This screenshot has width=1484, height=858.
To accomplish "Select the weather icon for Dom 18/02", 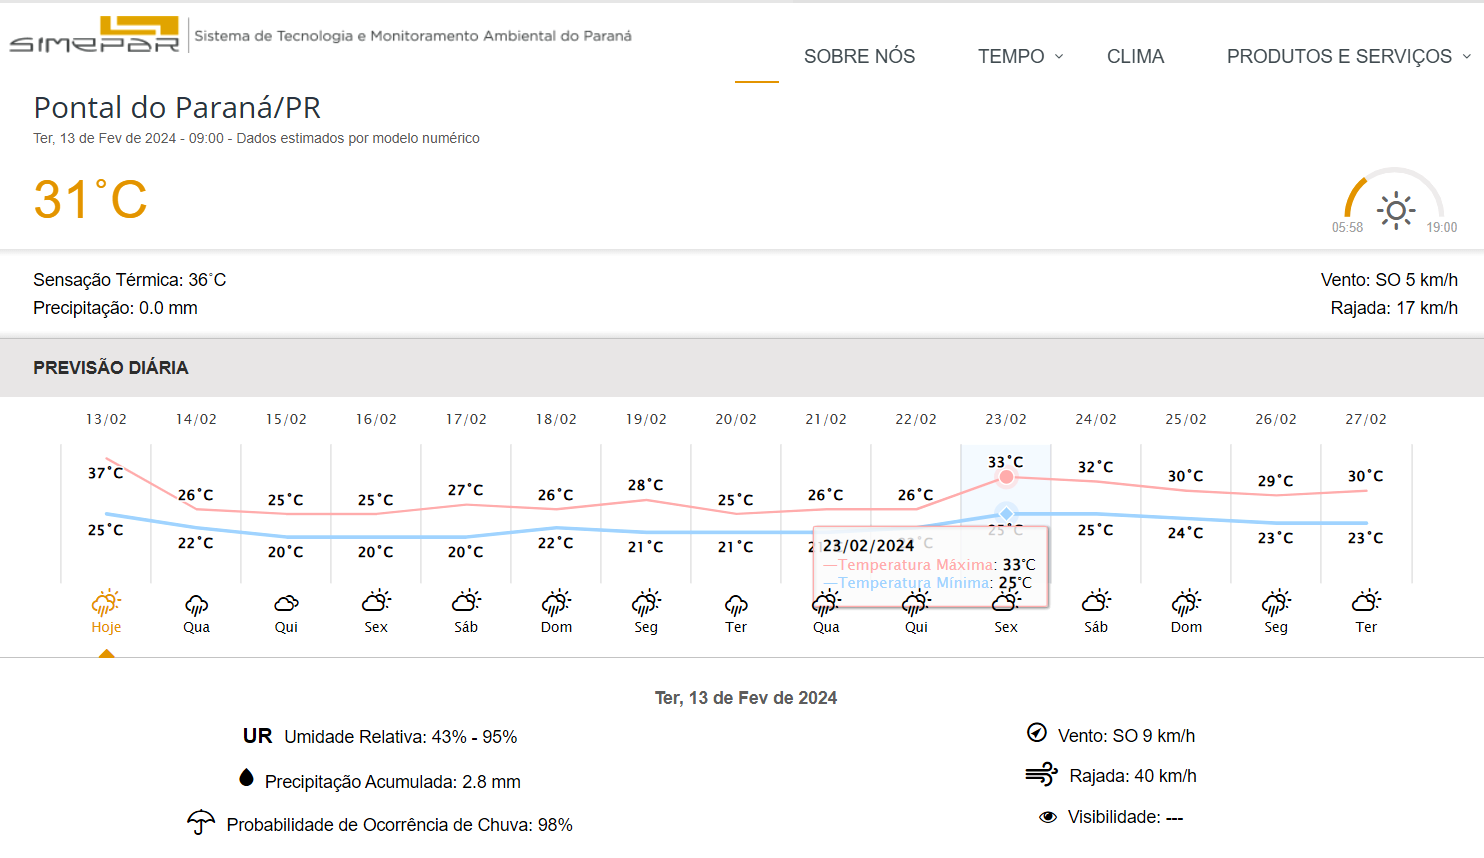I will 556,602.
